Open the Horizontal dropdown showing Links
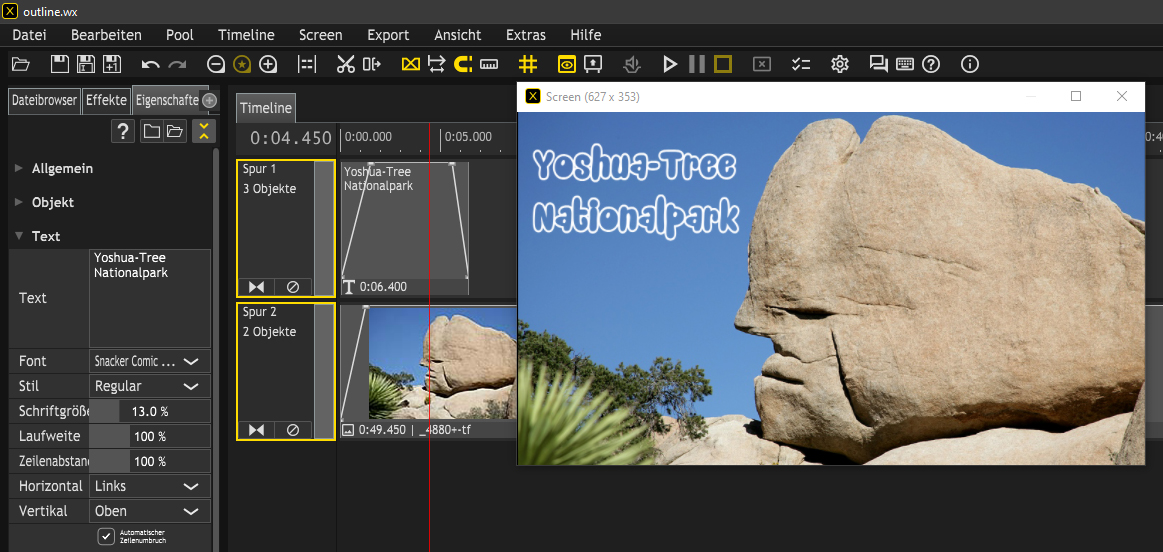1163x552 pixels. click(x=150, y=486)
